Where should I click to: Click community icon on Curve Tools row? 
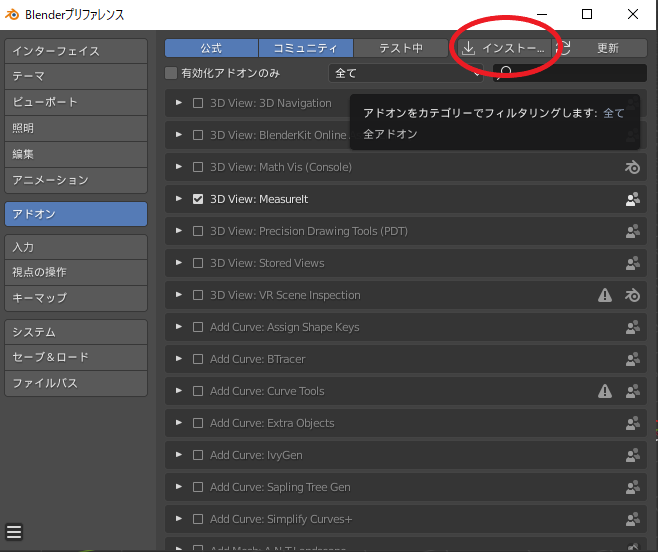pos(632,391)
